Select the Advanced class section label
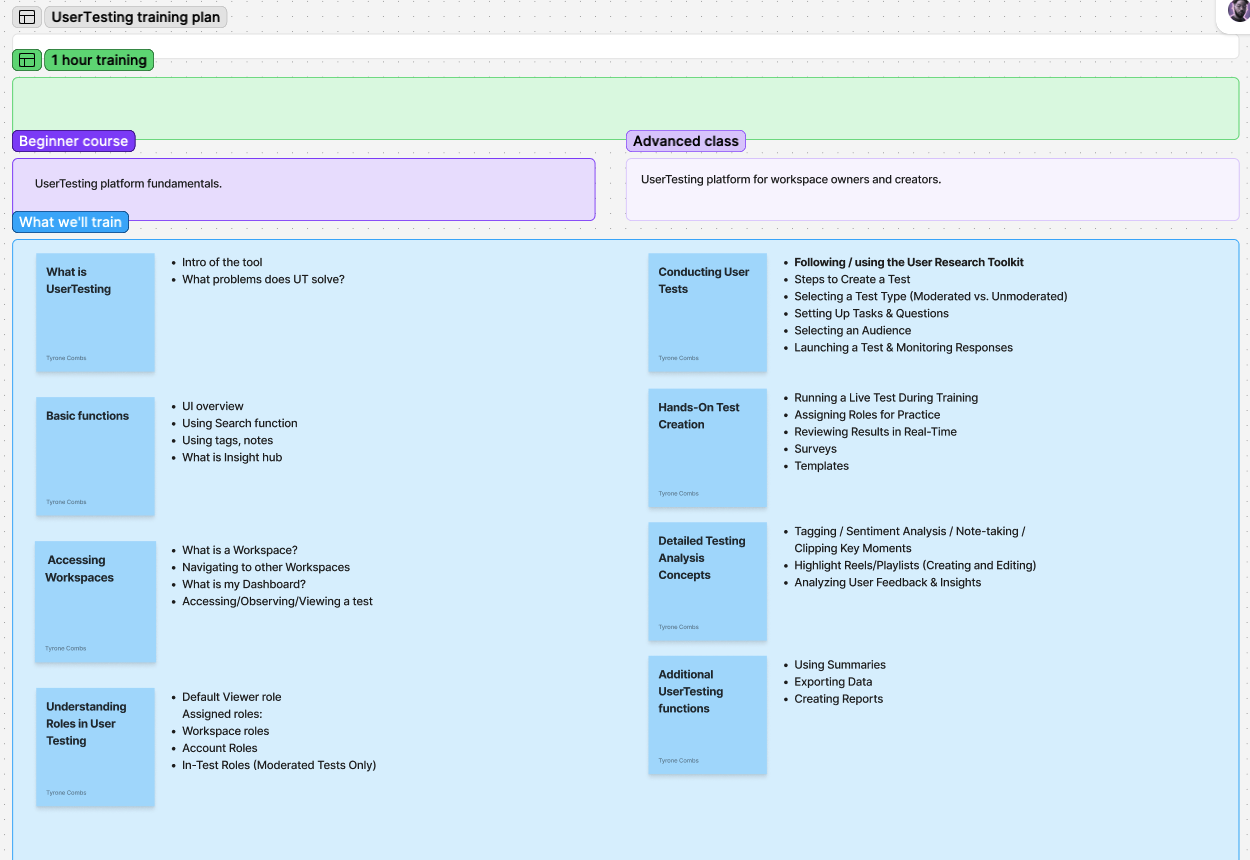Image resolution: width=1250 pixels, height=860 pixels. 686,141
